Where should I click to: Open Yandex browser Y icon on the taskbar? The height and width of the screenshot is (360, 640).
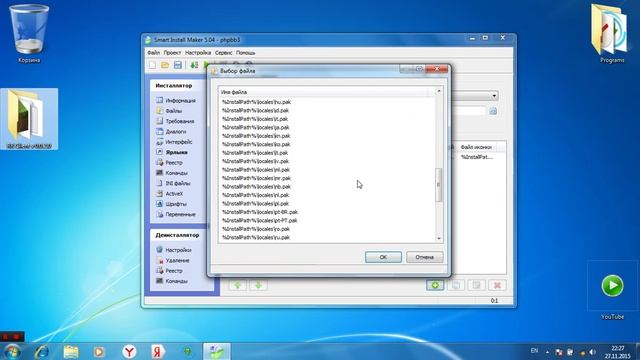point(129,351)
